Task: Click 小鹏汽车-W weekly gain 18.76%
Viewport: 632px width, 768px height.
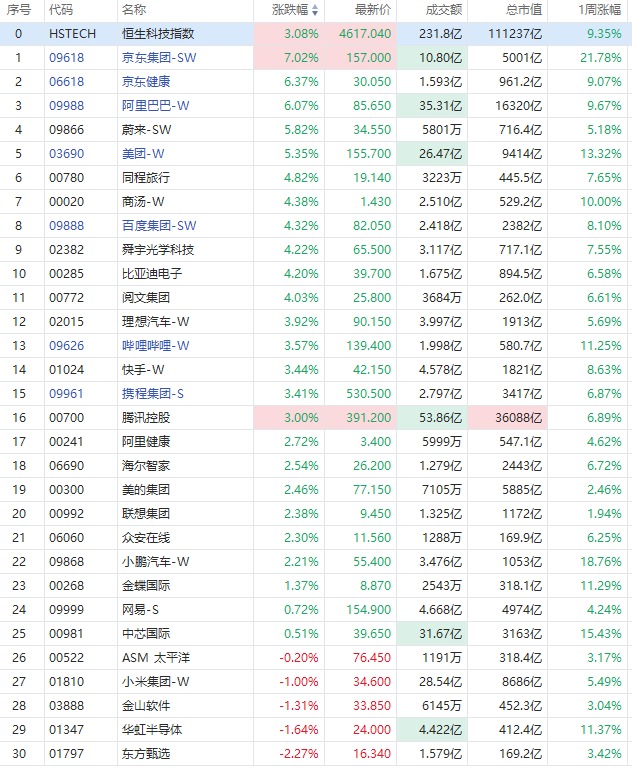Action: [x=601, y=562]
